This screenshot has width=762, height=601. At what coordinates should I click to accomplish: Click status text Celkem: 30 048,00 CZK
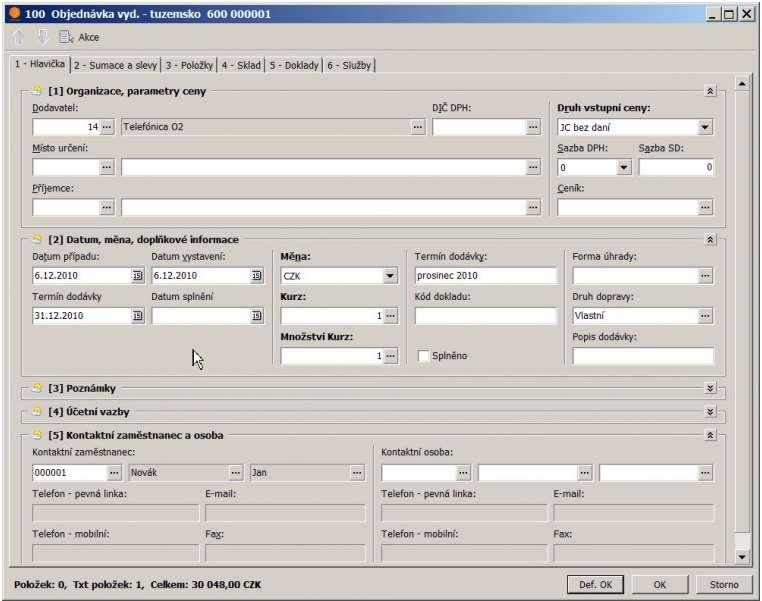point(206,584)
